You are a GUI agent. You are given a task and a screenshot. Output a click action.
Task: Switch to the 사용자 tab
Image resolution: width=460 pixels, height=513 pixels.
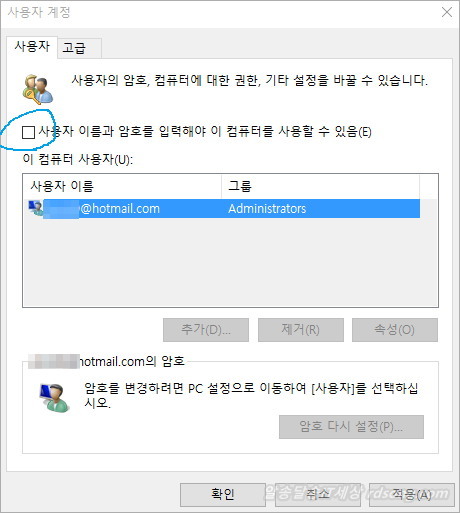(x=32, y=47)
